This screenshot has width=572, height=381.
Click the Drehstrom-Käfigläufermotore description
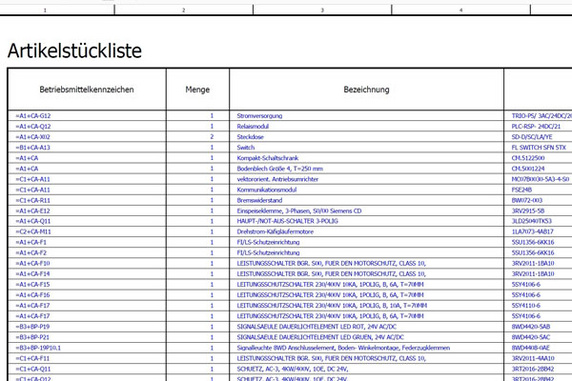coord(275,232)
